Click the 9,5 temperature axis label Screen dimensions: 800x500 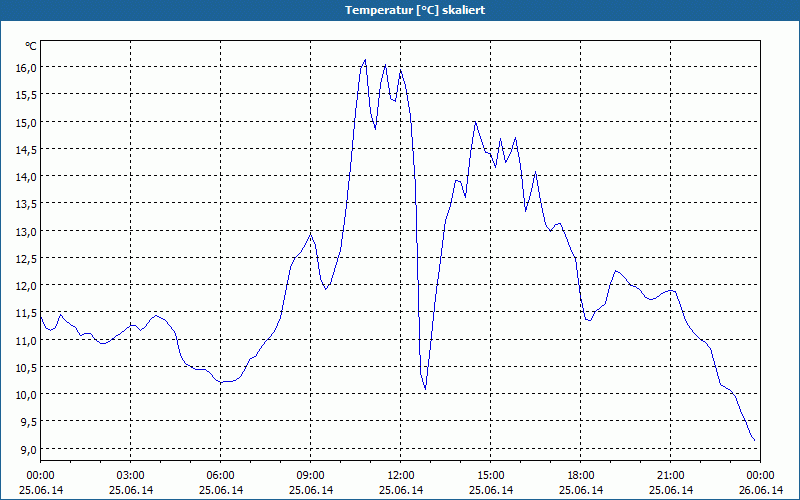[28, 422]
